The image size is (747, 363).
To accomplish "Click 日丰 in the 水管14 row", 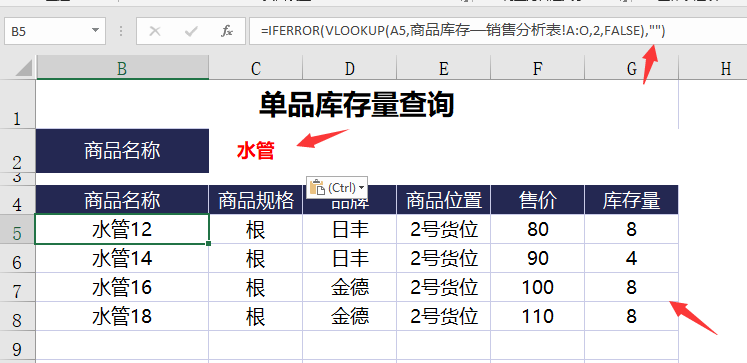I will (x=350, y=258).
